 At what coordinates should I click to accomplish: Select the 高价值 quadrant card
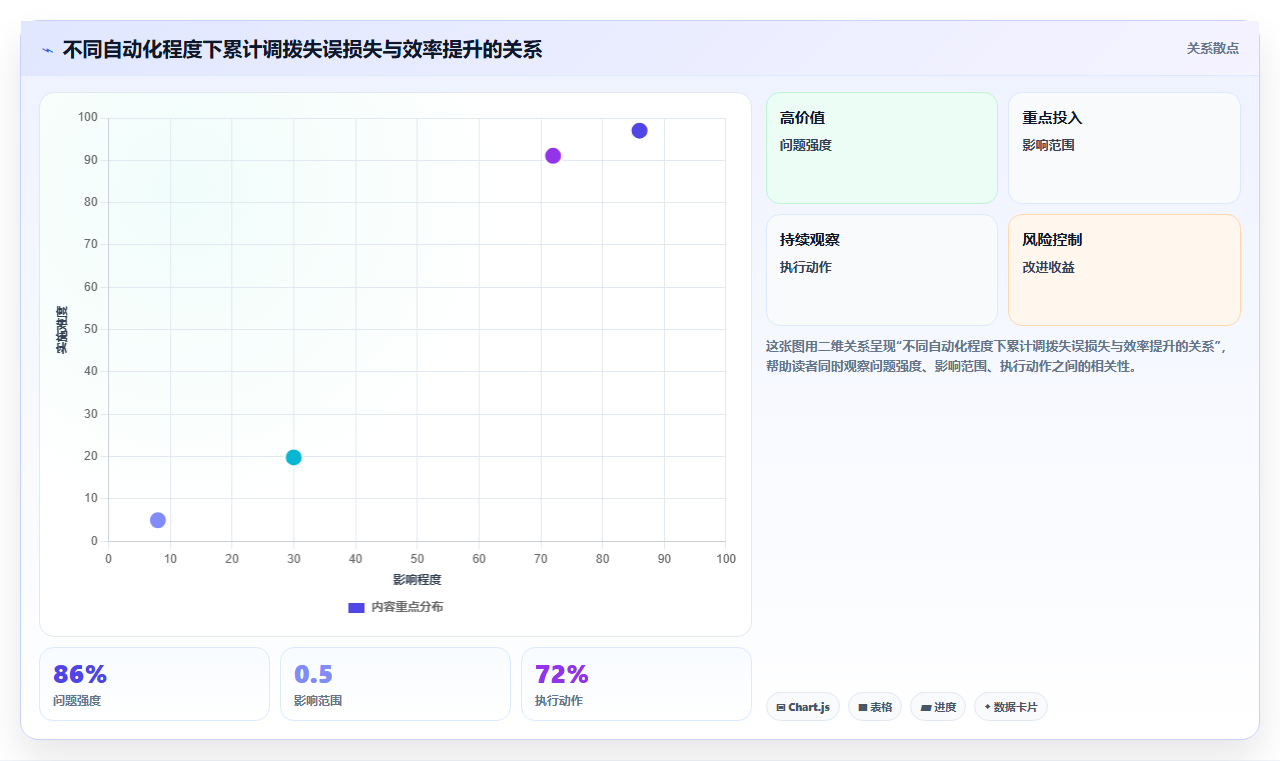tap(882, 148)
